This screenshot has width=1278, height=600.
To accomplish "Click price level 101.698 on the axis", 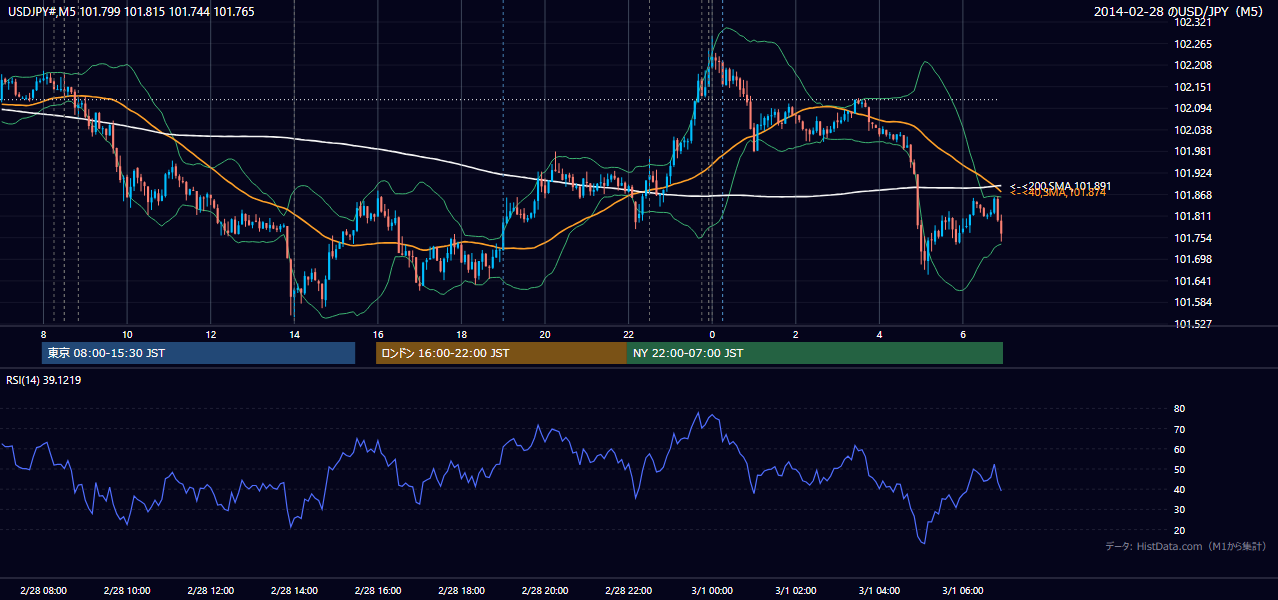I will point(1193,259).
